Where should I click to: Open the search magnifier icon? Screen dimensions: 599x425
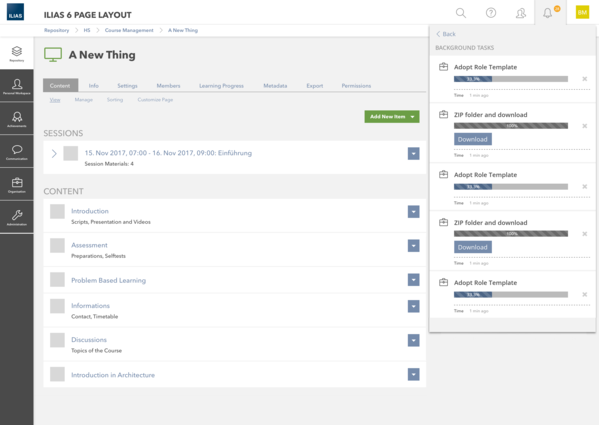(x=461, y=13)
